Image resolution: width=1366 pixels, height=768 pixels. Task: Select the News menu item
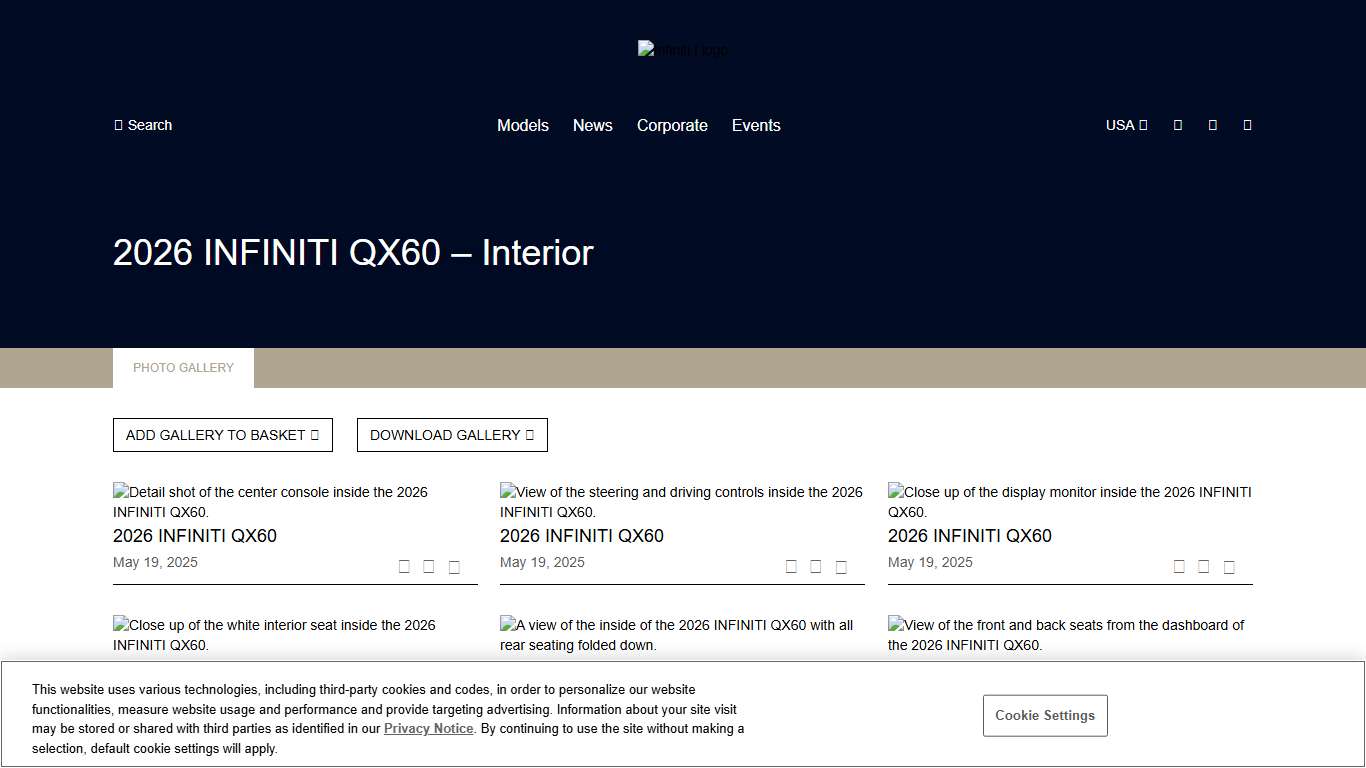pos(592,125)
